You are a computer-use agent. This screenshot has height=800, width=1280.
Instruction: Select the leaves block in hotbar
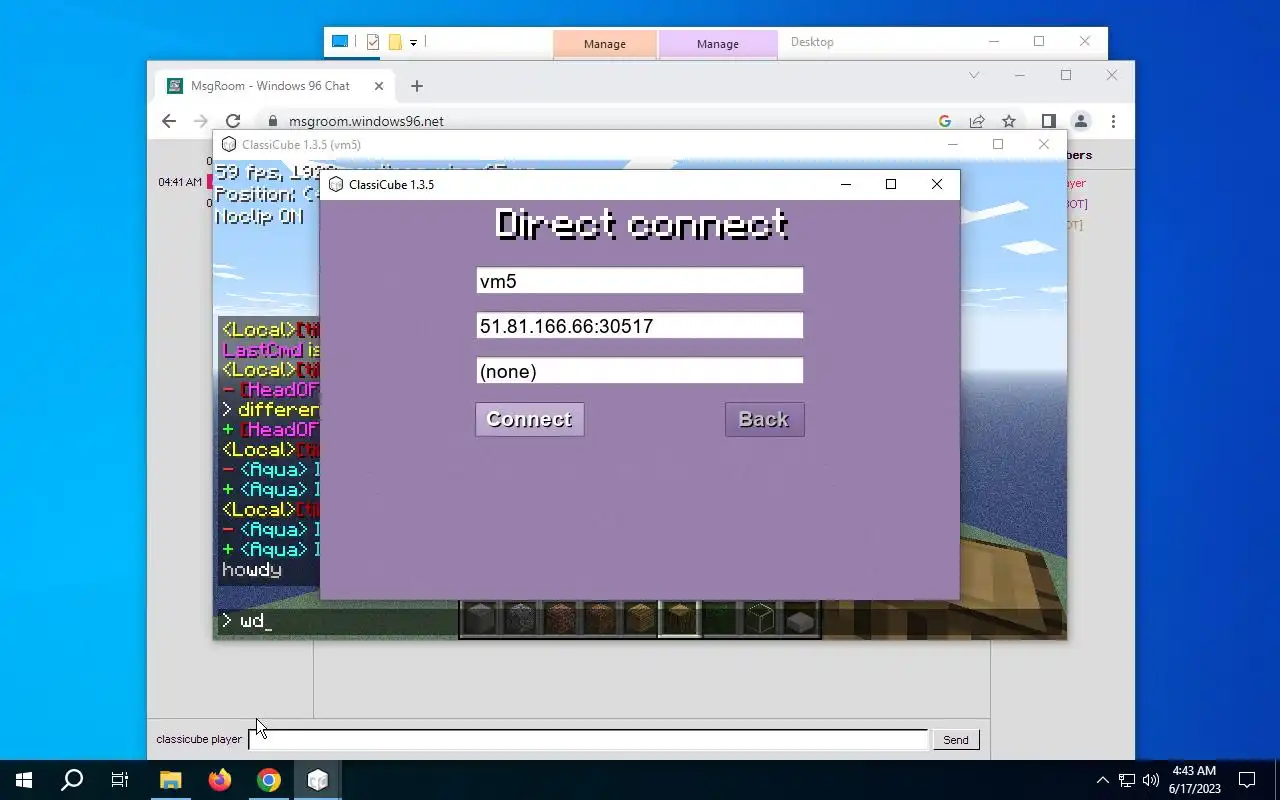tap(719, 619)
